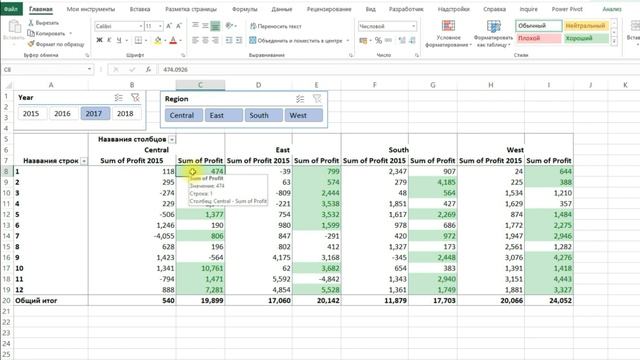Decrease font size with the smaller A icon

pyautogui.click(x=178, y=26)
